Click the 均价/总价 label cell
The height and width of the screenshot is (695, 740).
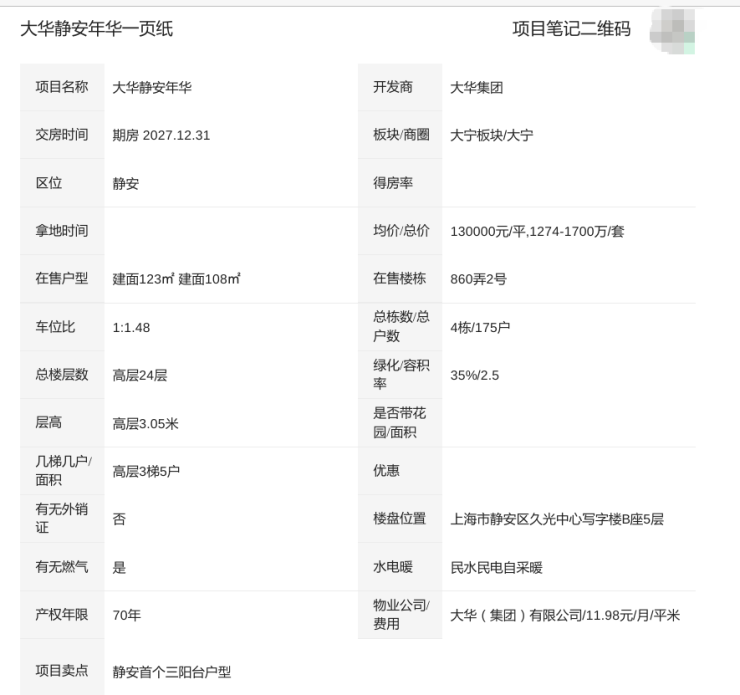click(x=400, y=231)
